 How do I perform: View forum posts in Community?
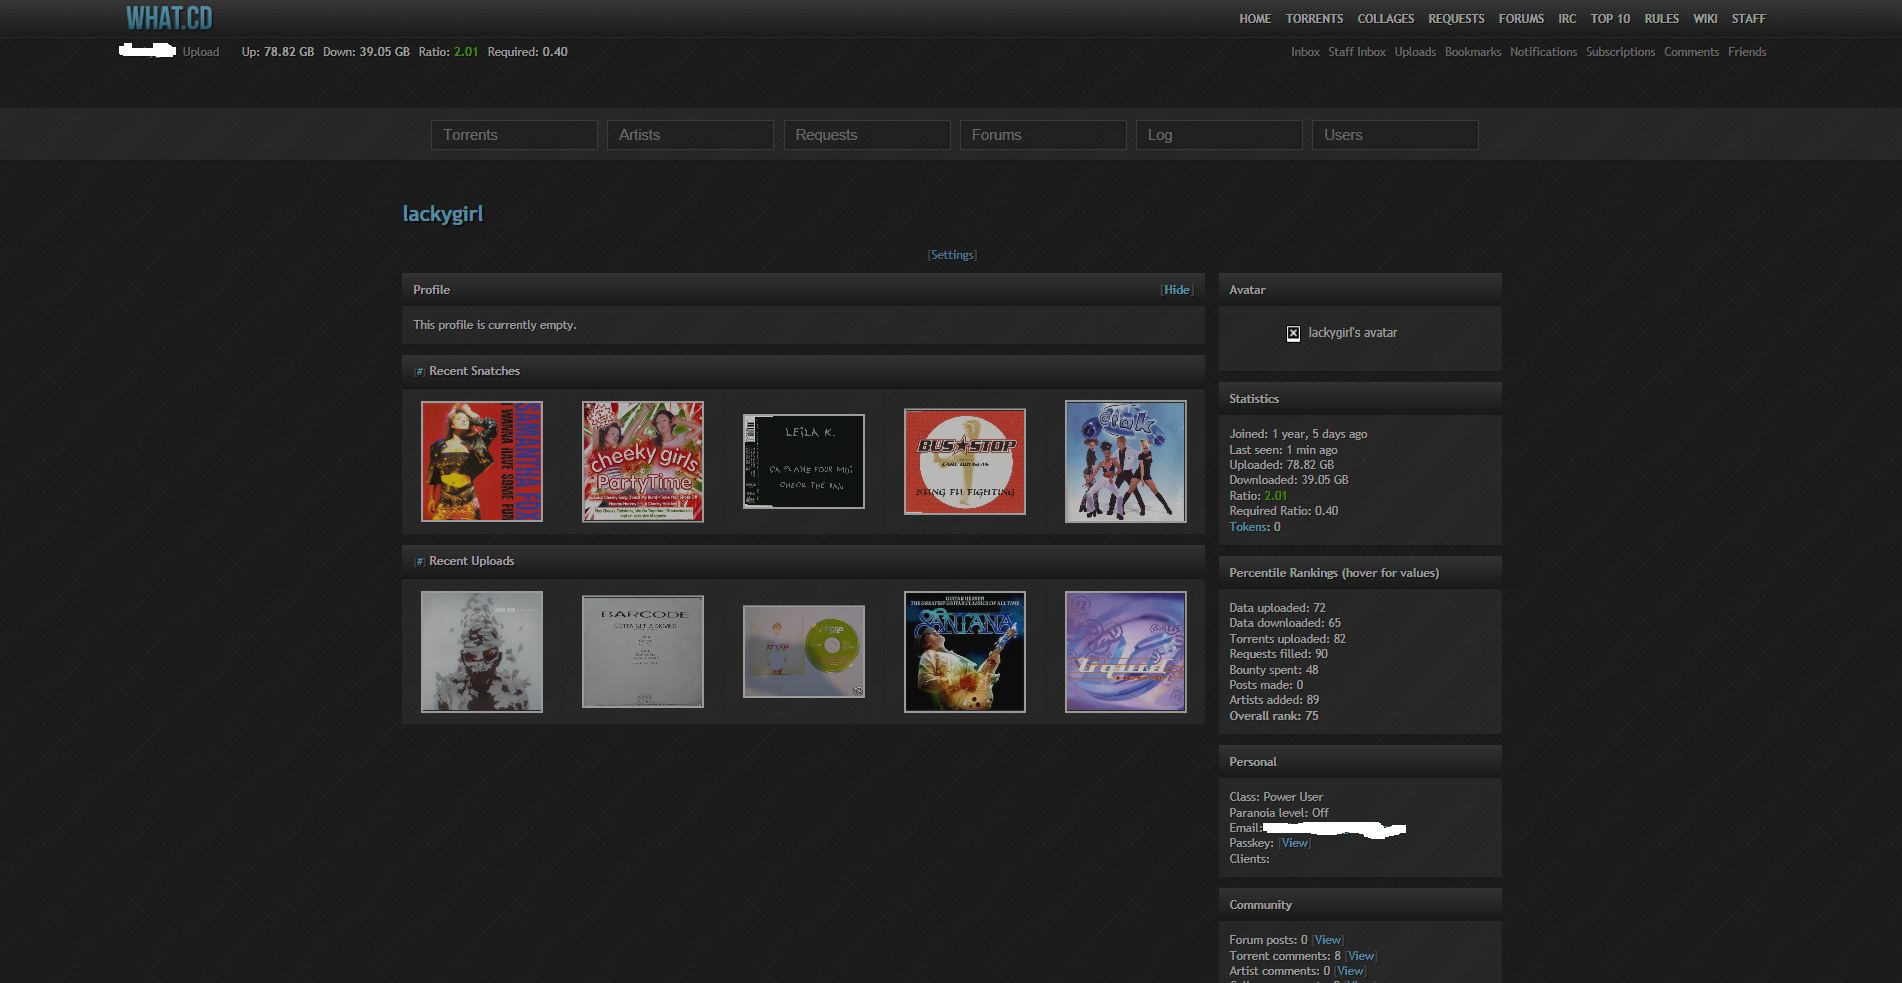(x=1328, y=940)
